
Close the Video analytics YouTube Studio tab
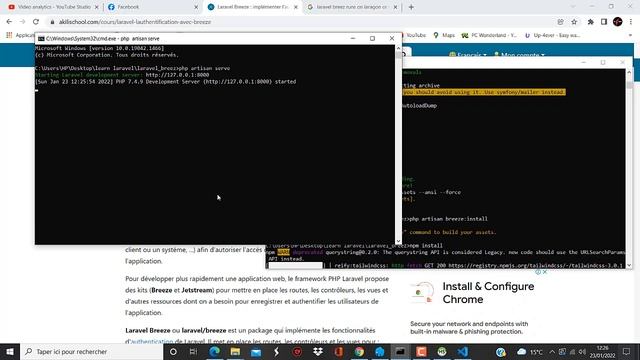click(96, 7)
